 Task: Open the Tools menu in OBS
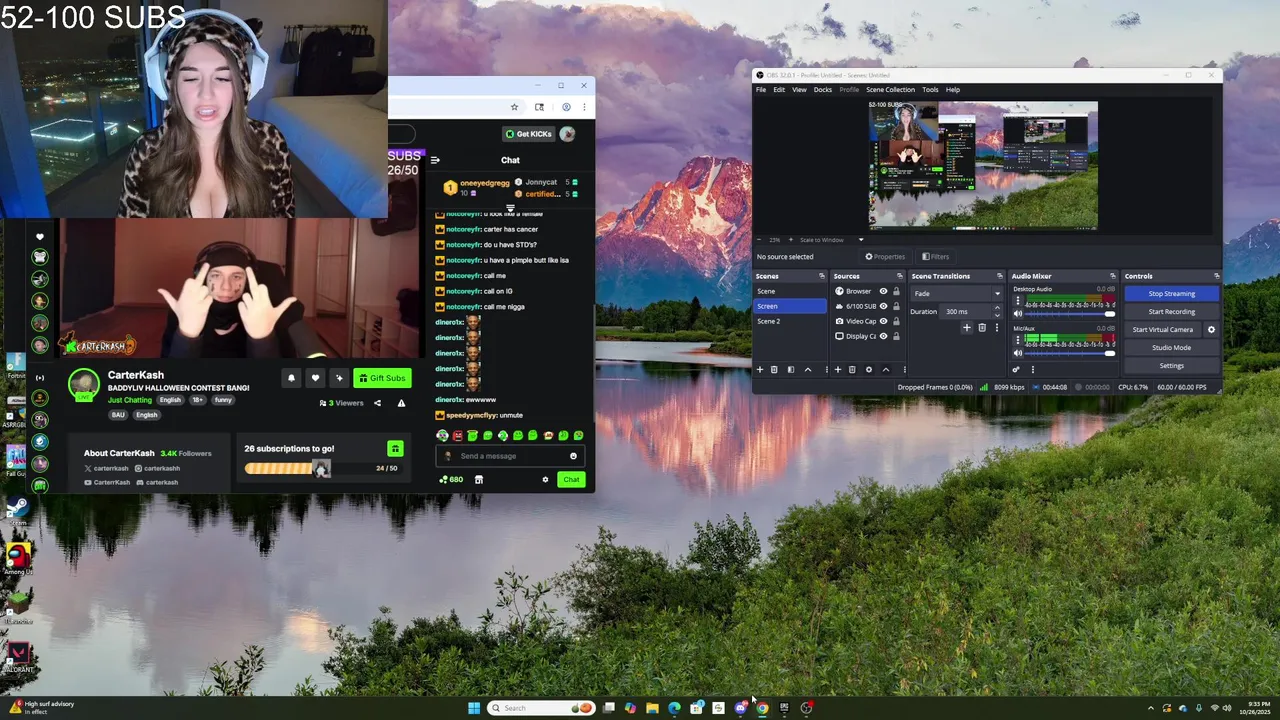pyautogui.click(x=930, y=90)
